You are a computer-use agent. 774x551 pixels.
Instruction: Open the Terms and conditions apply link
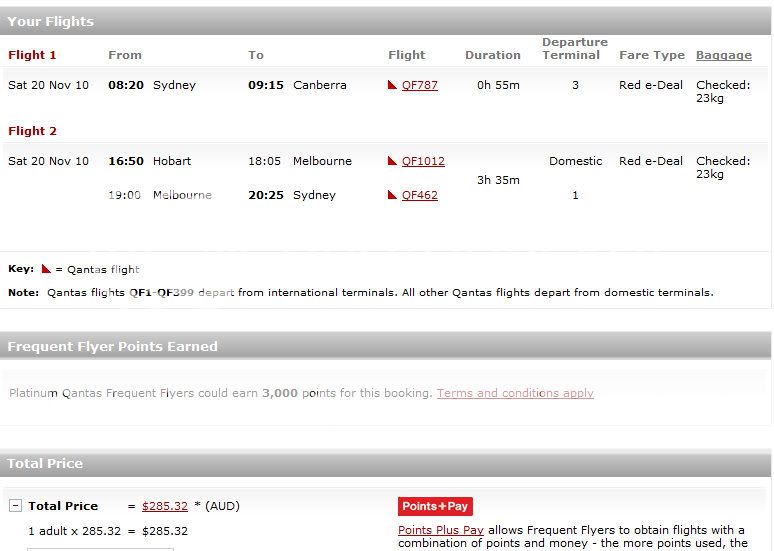[515, 393]
